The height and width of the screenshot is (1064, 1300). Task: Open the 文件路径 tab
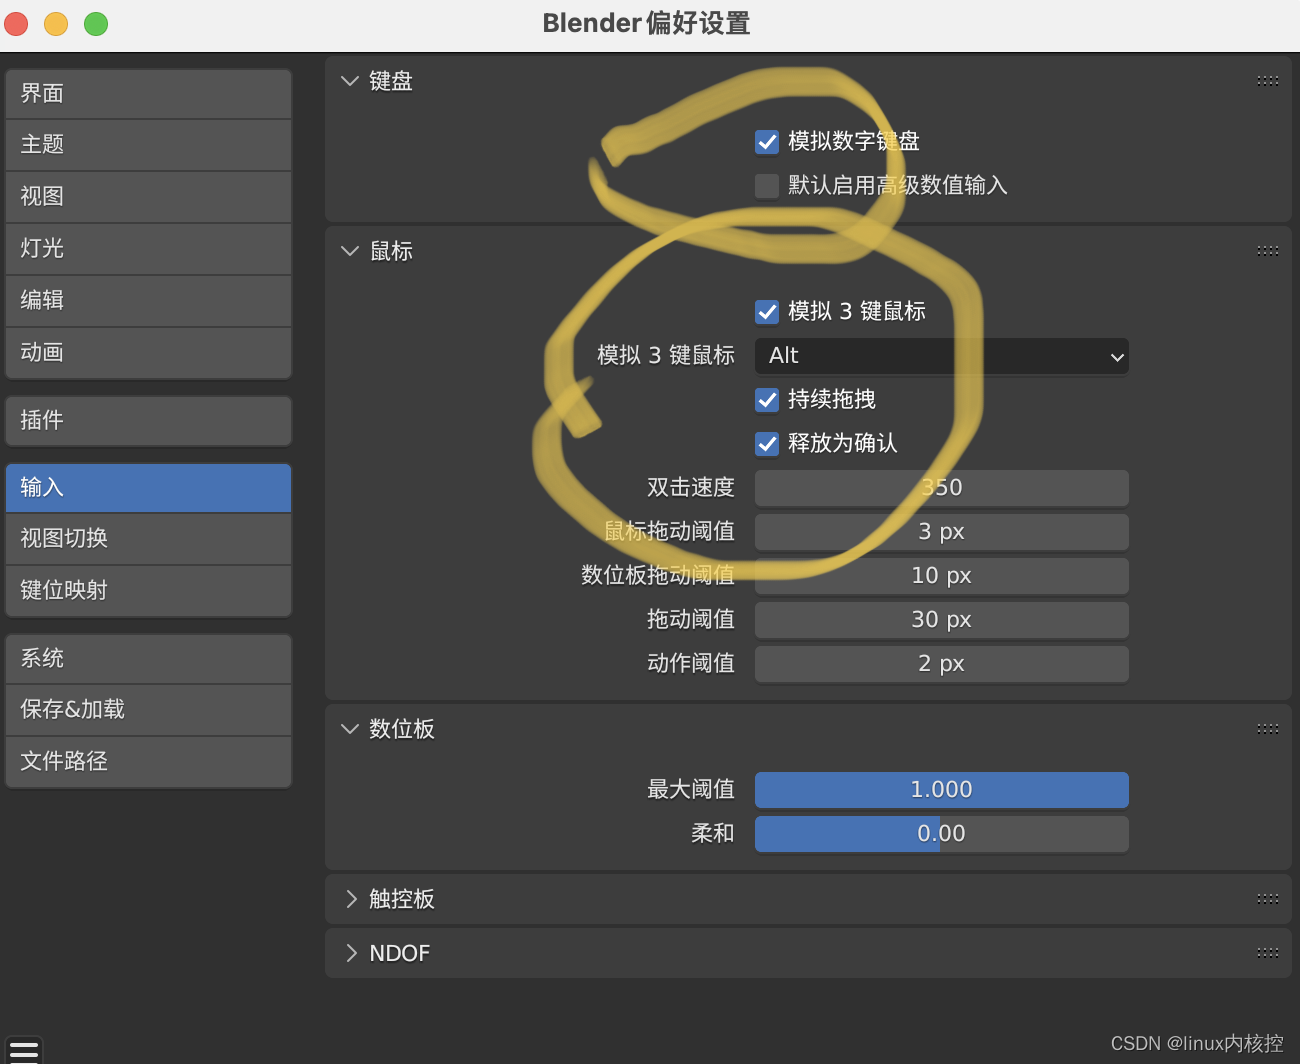coord(148,762)
